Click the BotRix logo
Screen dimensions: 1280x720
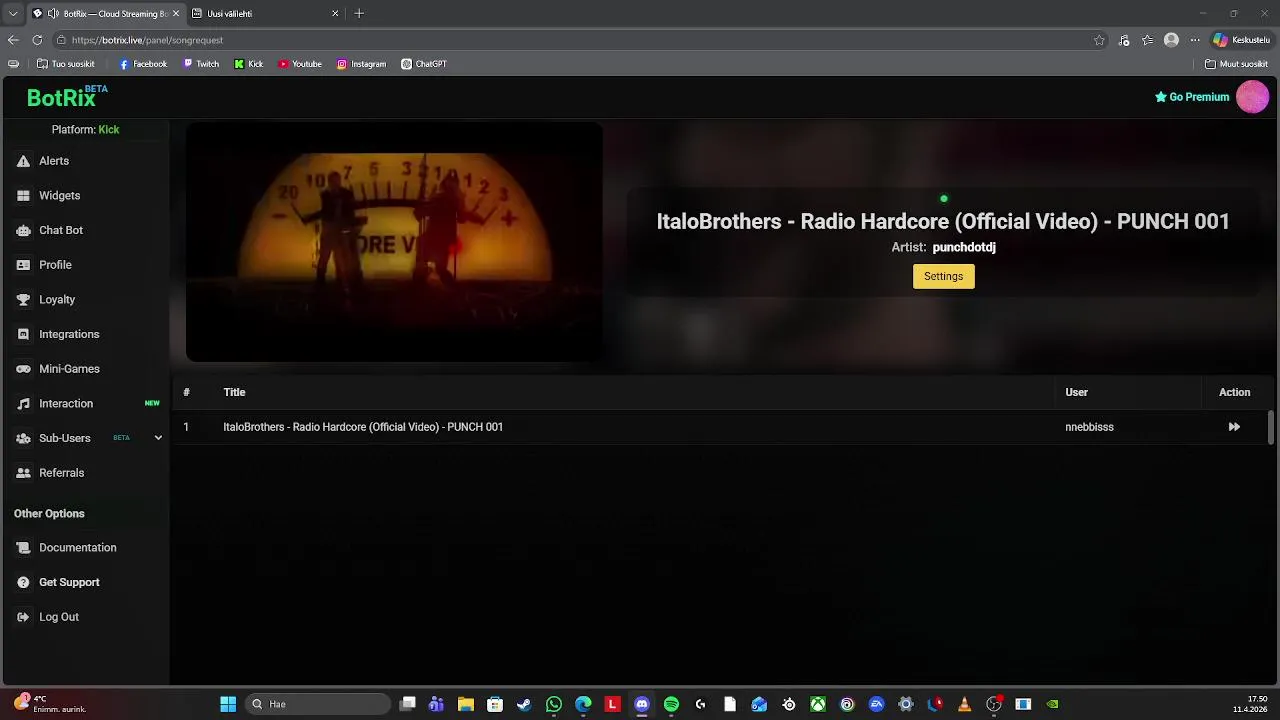(61, 97)
